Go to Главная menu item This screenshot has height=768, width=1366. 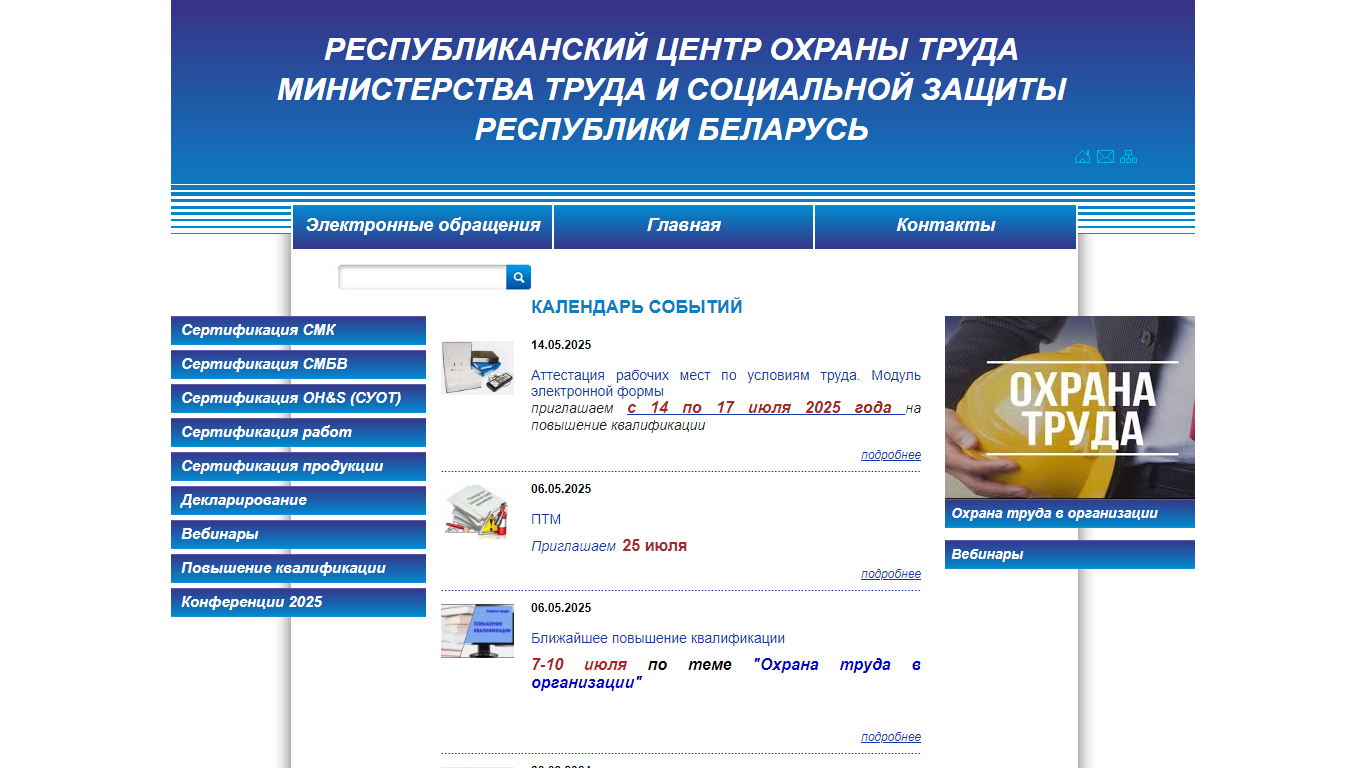[x=684, y=226]
